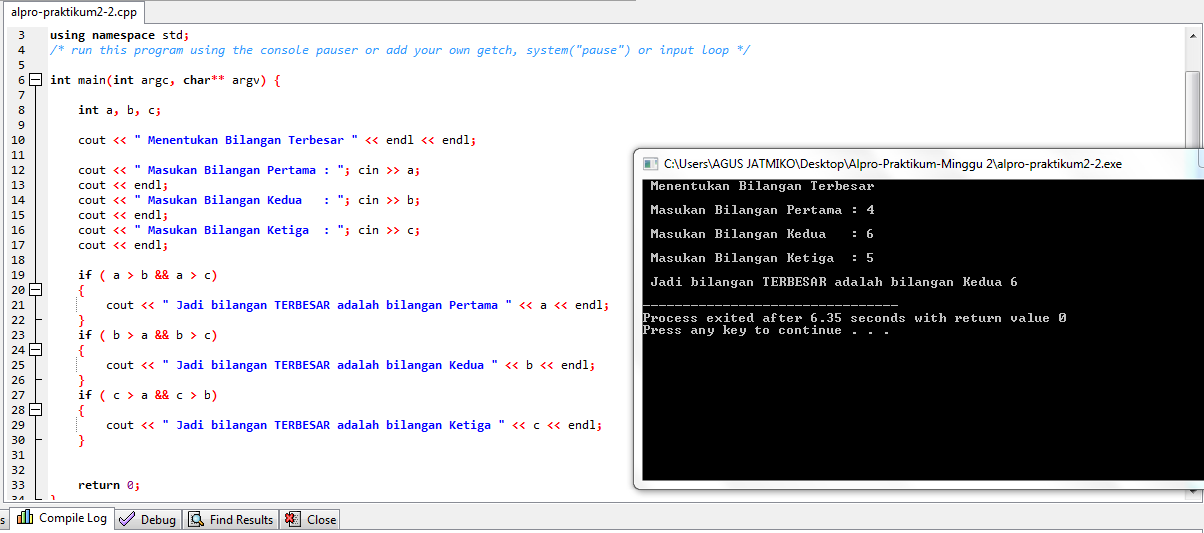The width and height of the screenshot is (1204, 533).
Task: Click the 'Masukan Bilangan Ketiga' code line
Action: point(249,230)
